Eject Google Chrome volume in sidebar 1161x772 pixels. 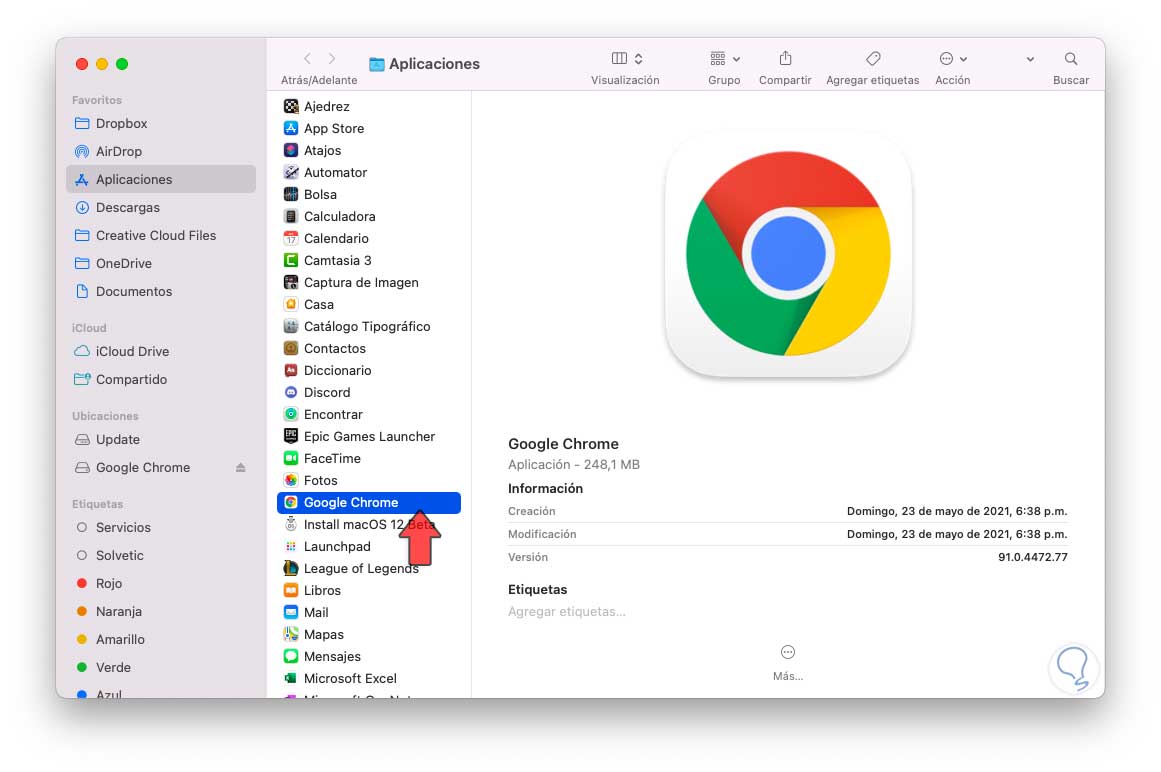coord(241,468)
